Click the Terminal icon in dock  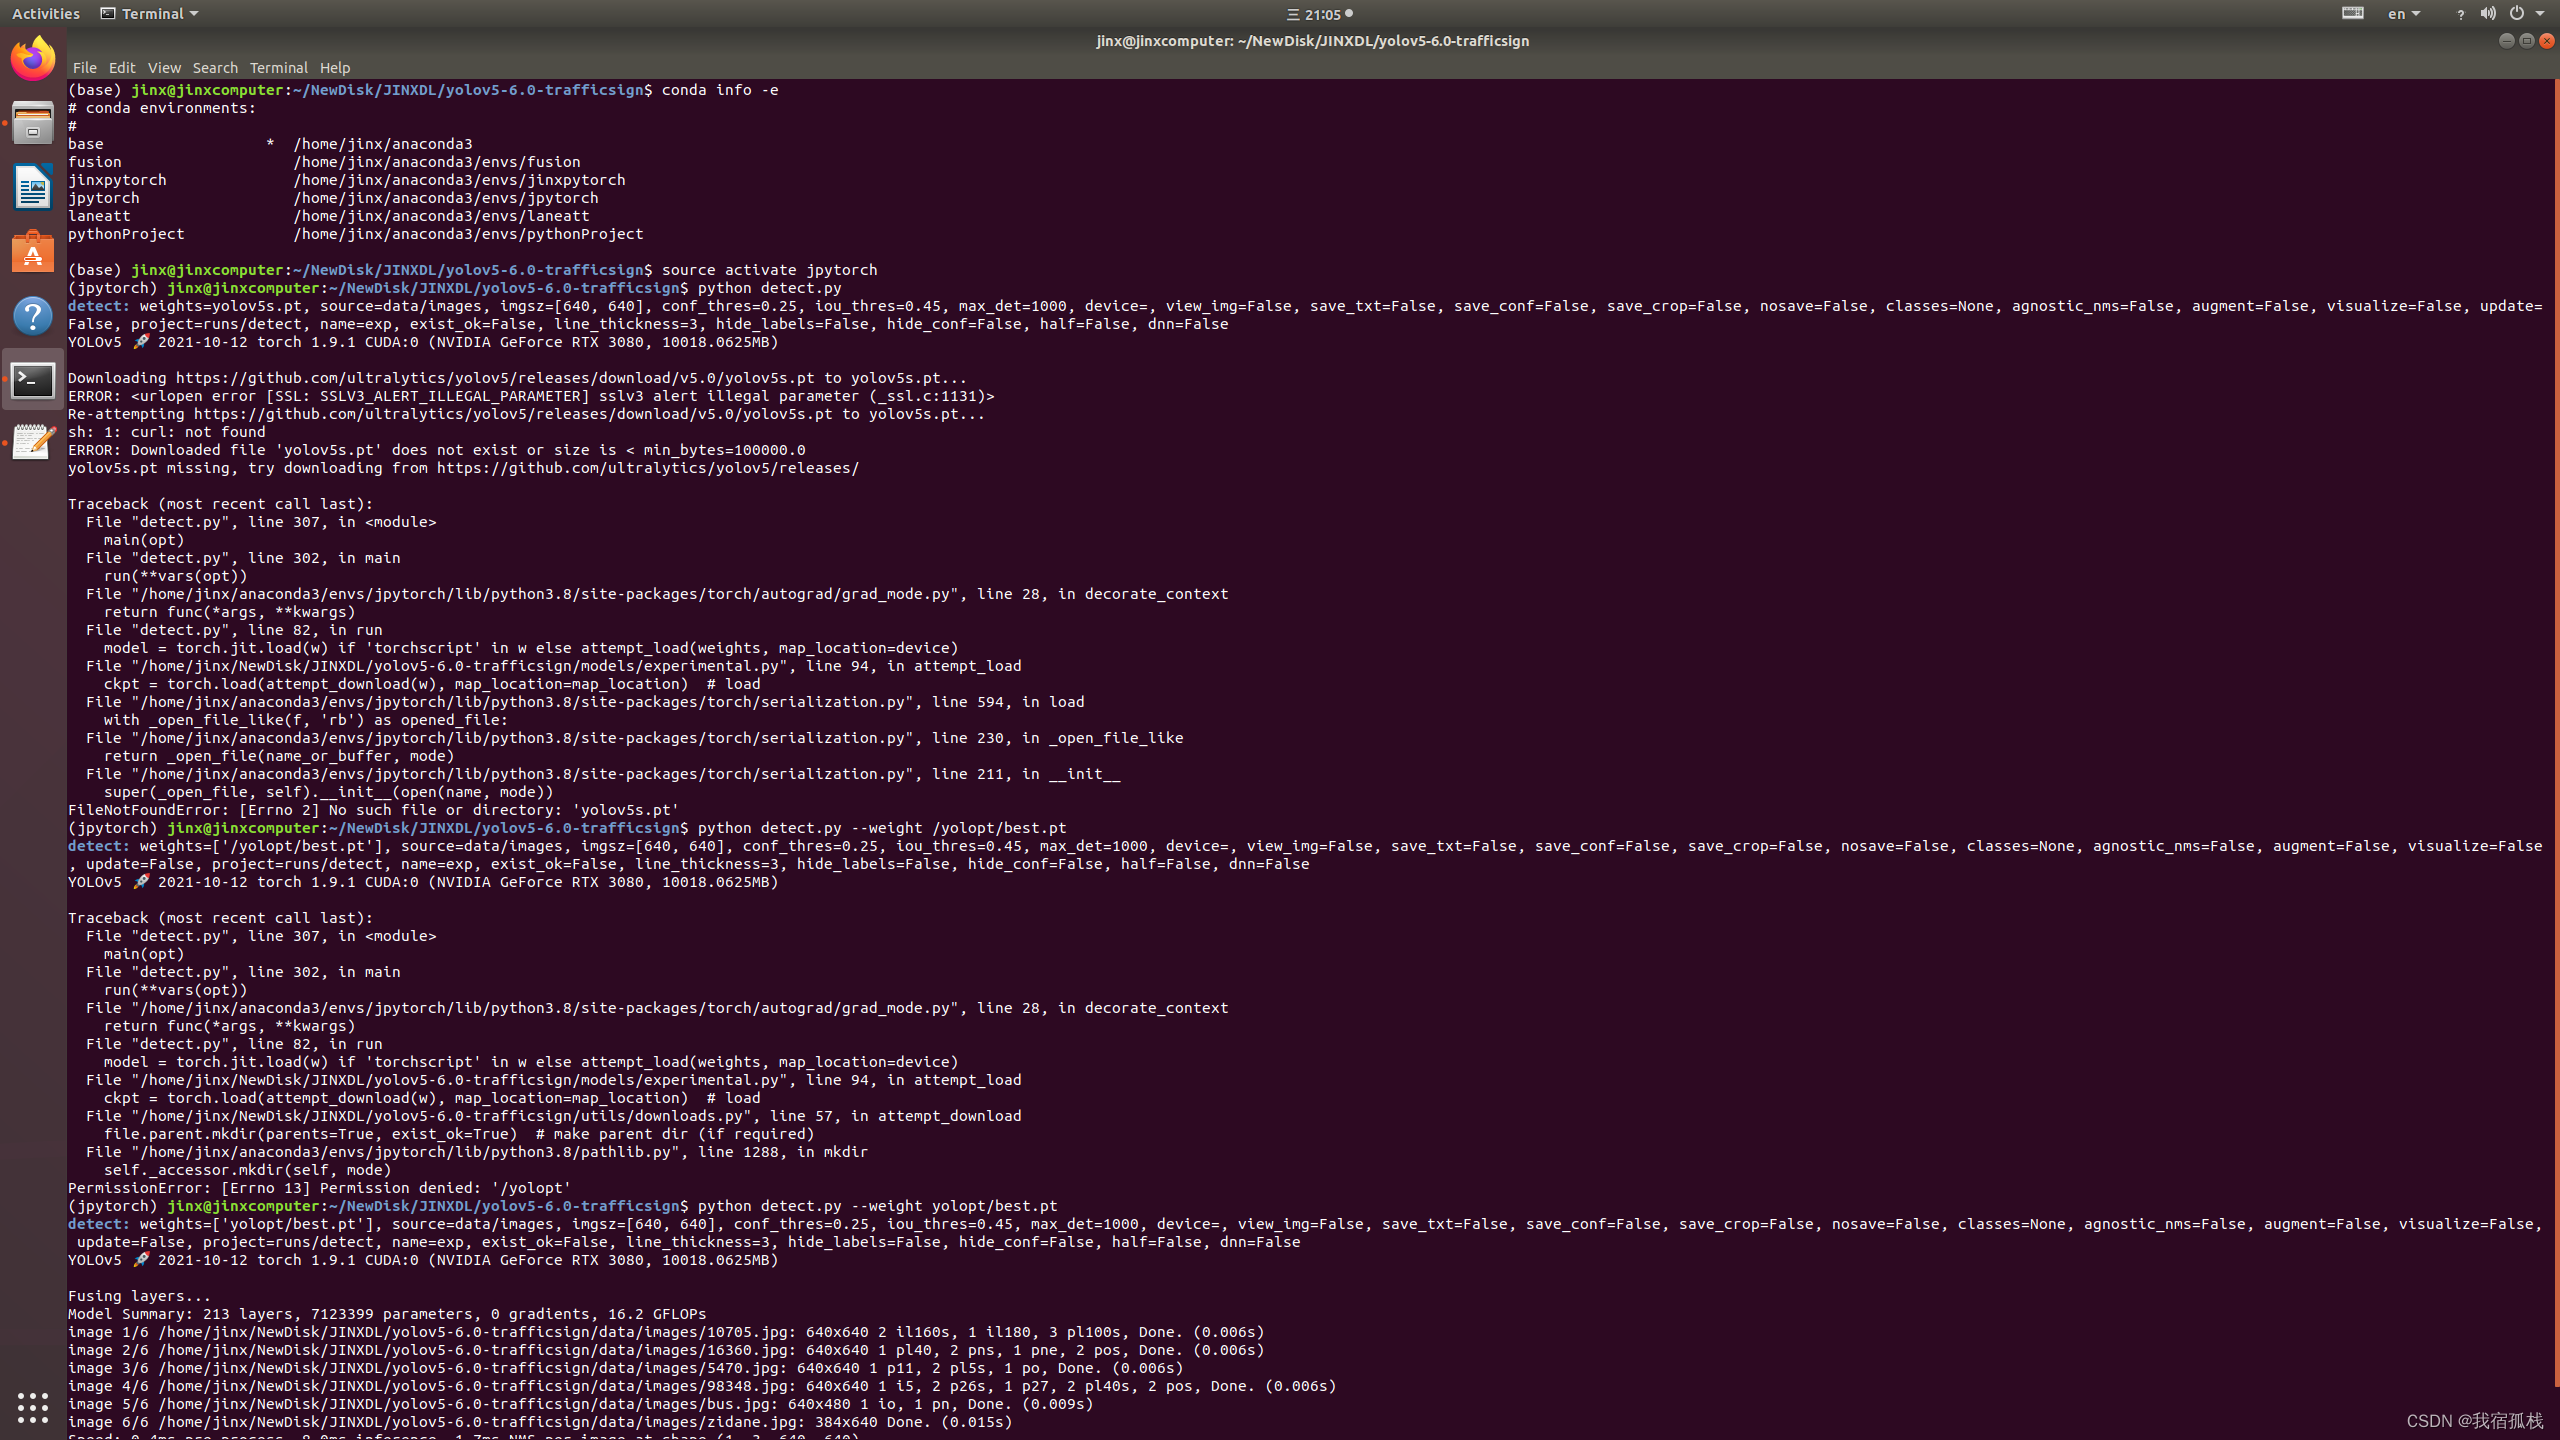tap(33, 380)
